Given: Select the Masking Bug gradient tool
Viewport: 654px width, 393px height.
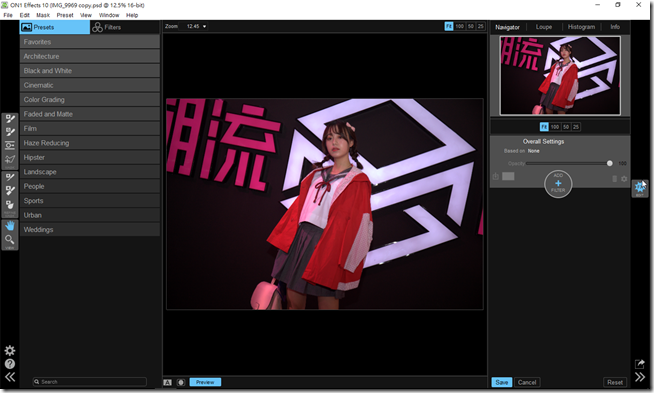Looking at the screenshot, I should click(x=10, y=146).
